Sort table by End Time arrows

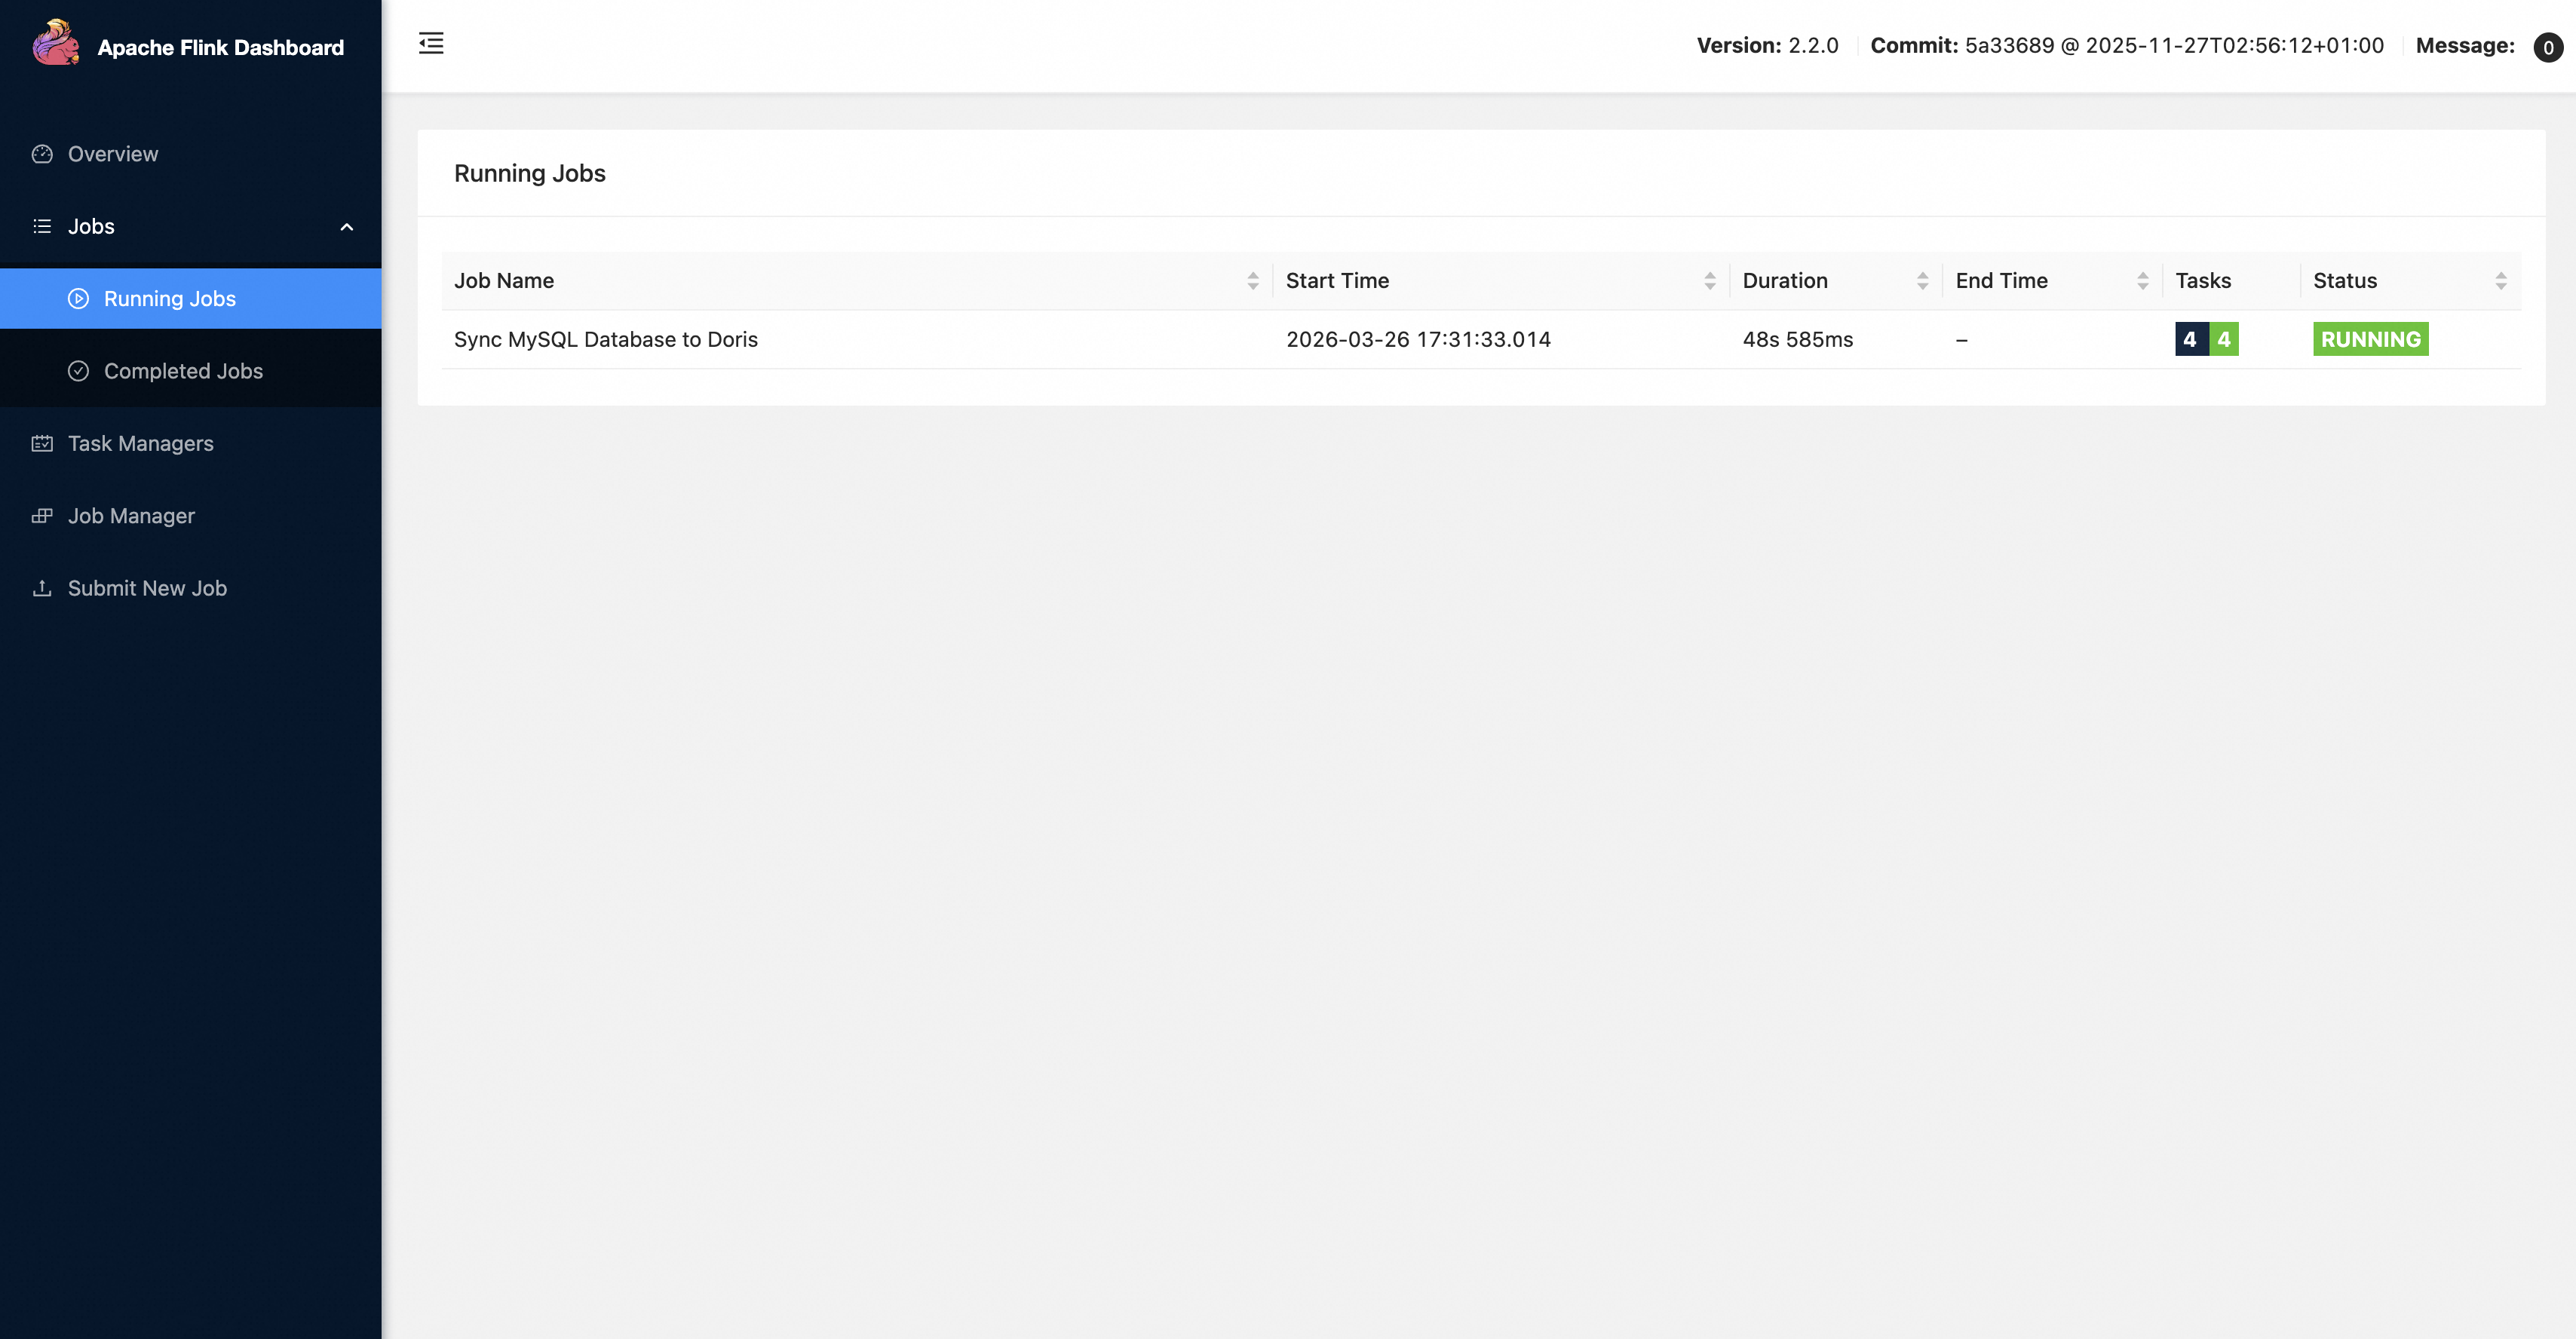[2142, 281]
